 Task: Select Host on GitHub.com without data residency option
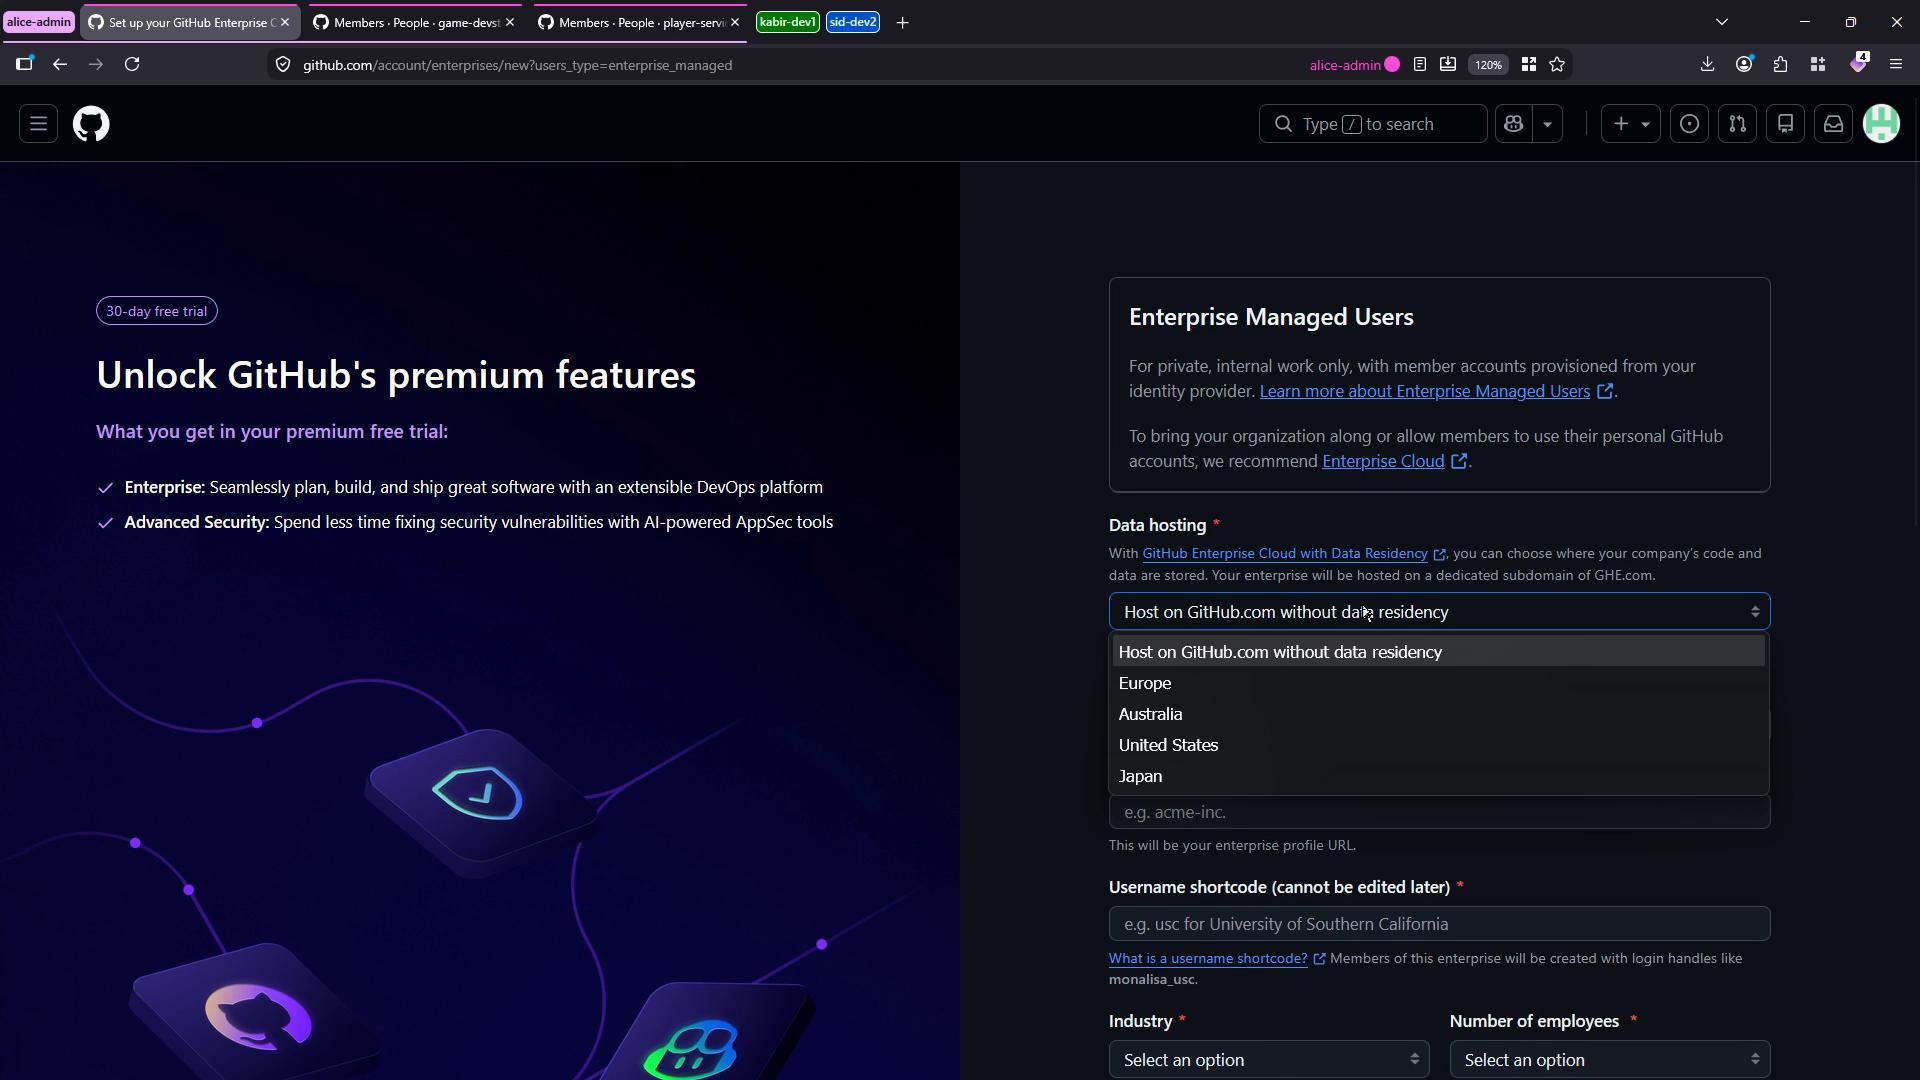tap(1438, 652)
